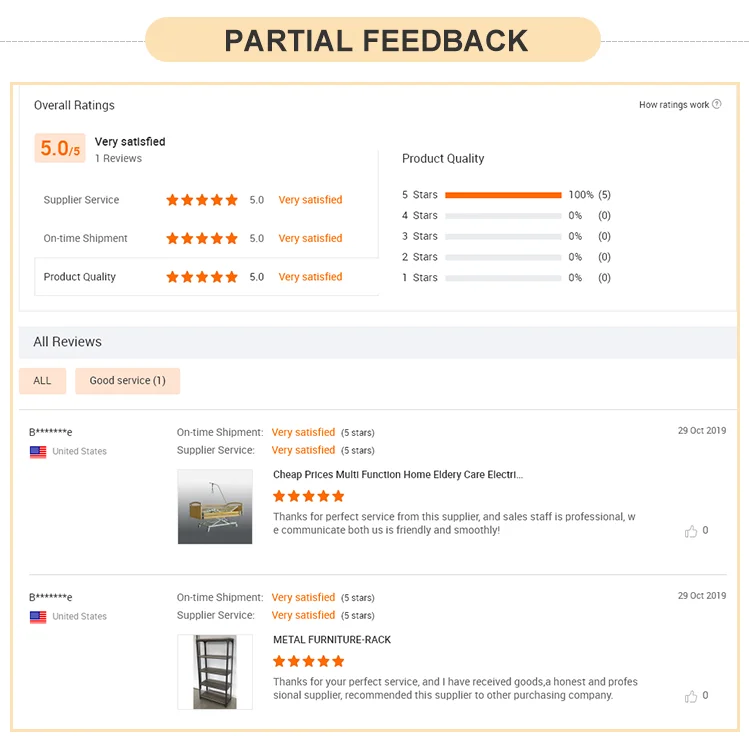The image size is (750, 736).
Task: Click the Supplier Service star rating
Action: (x=202, y=200)
